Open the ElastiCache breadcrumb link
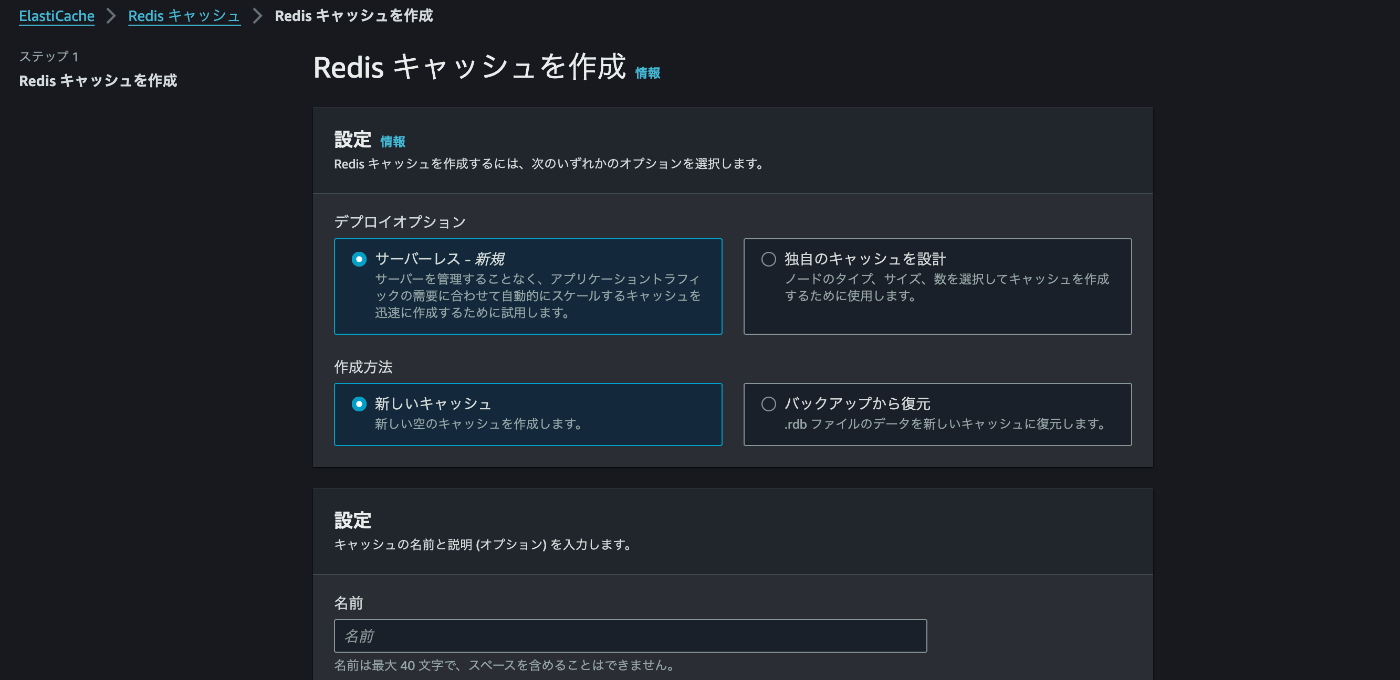This screenshot has width=1400, height=680. pos(57,16)
